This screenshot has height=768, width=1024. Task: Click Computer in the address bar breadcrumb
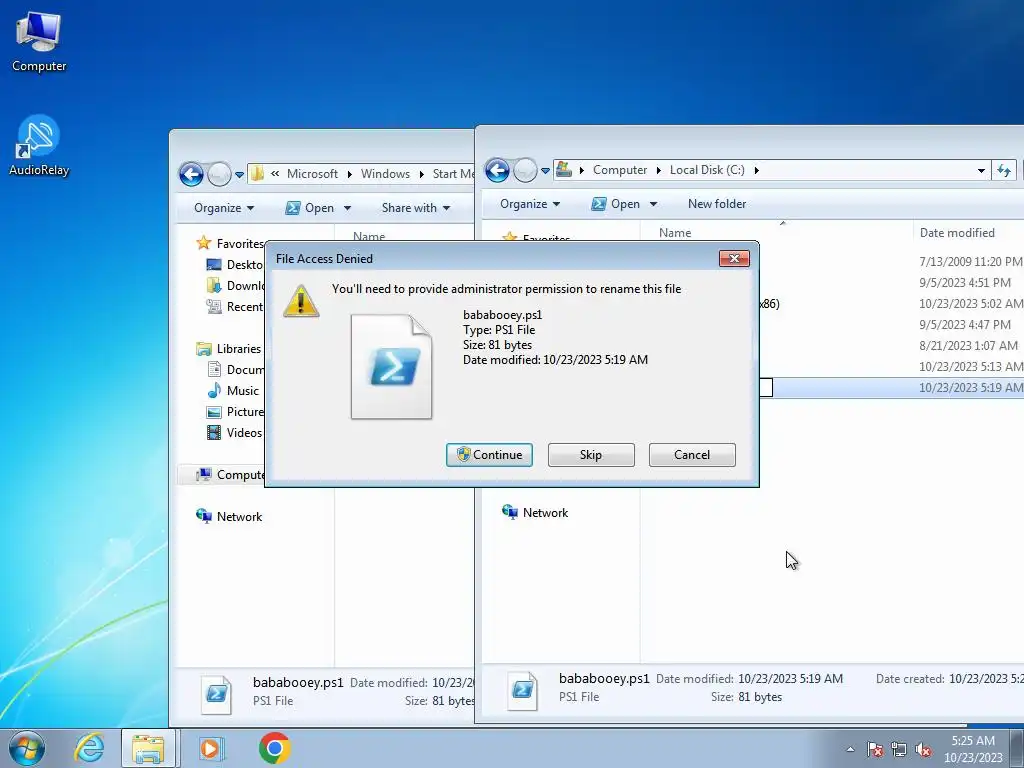point(620,170)
